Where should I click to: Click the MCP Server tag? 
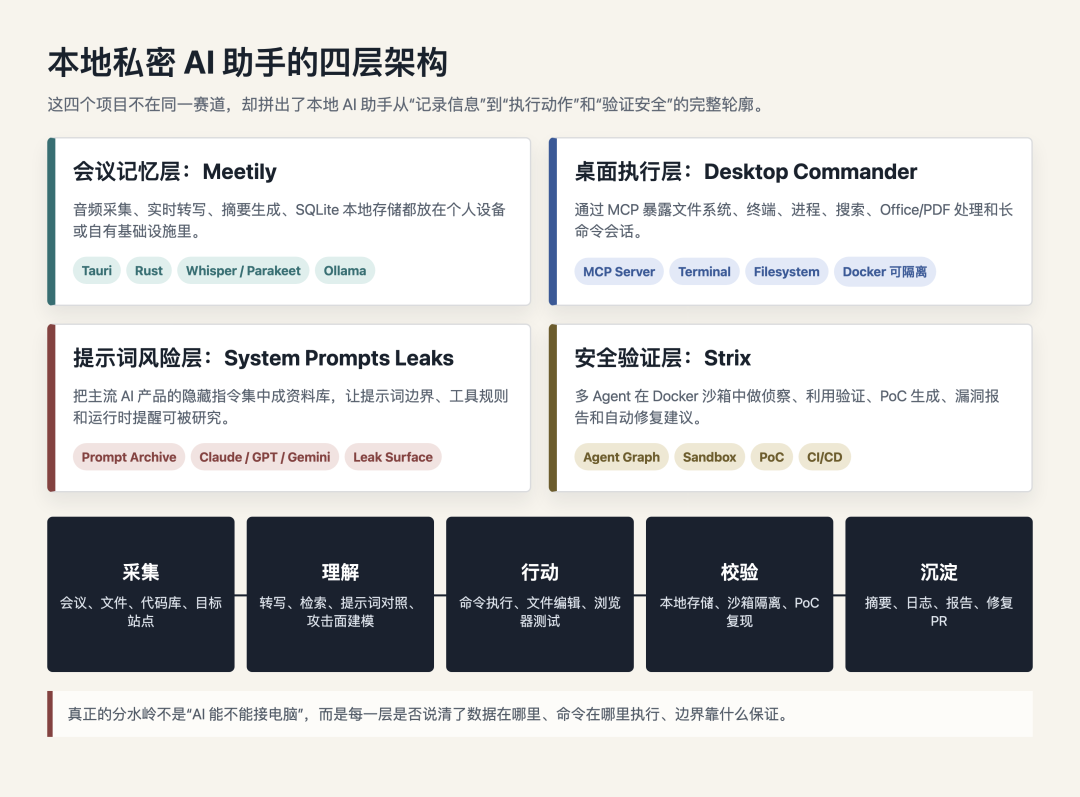pos(619,271)
